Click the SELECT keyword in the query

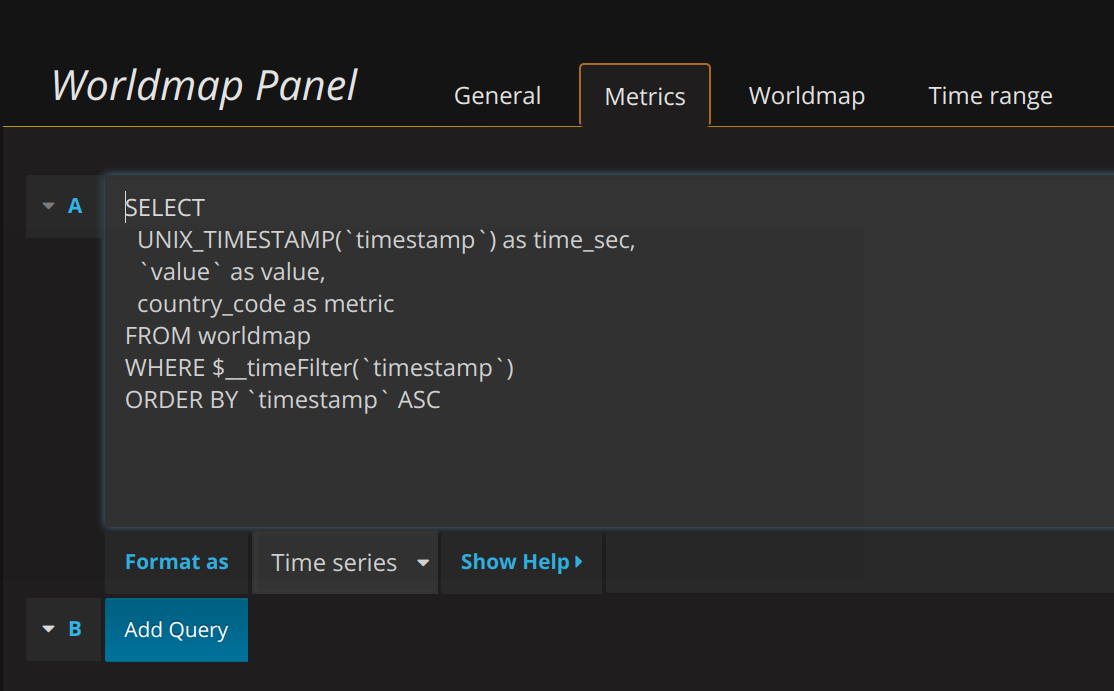pyautogui.click(x=164, y=207)
